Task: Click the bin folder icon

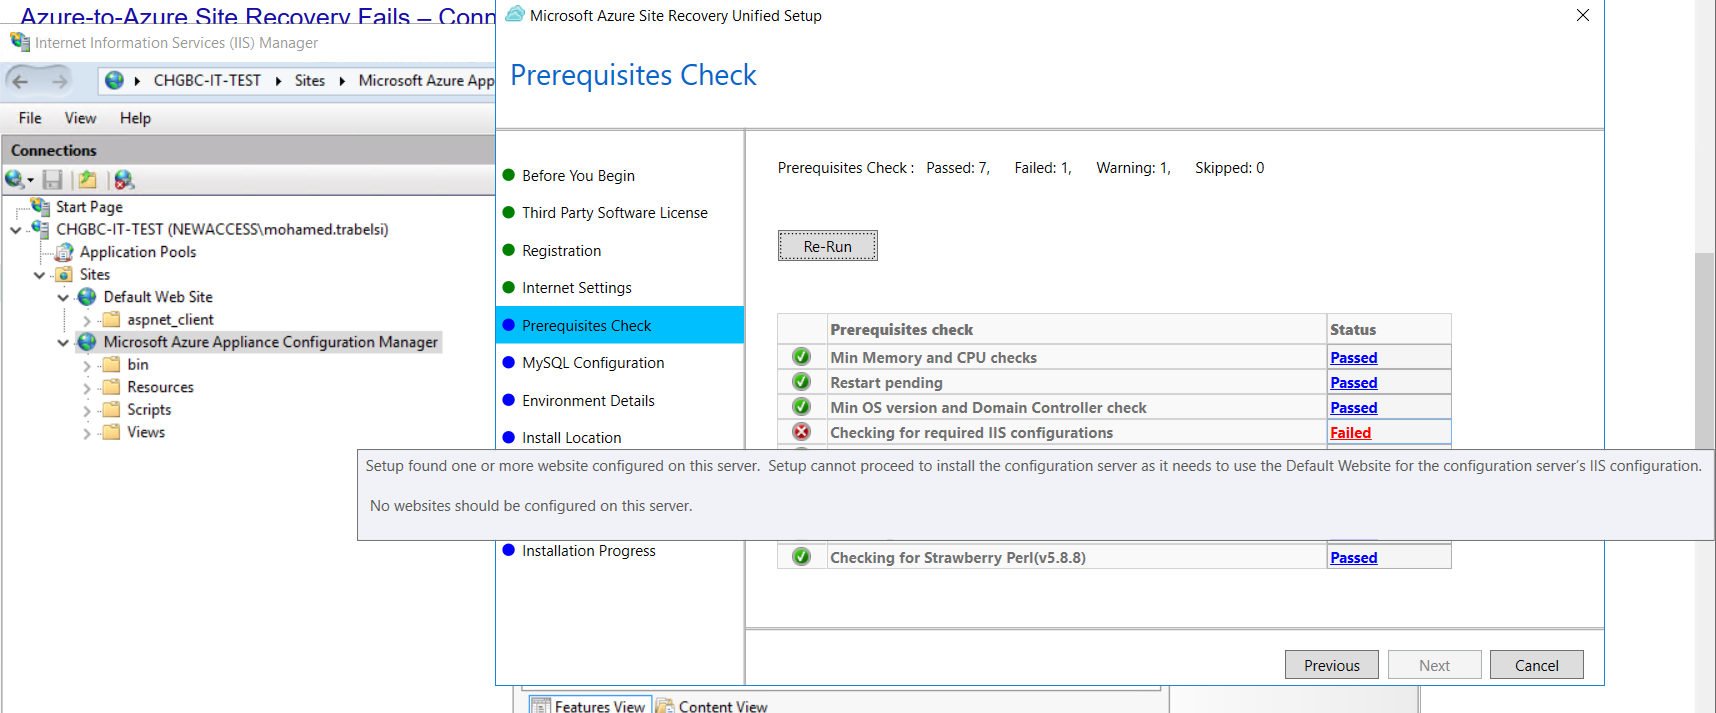Action: pos(111,364)
